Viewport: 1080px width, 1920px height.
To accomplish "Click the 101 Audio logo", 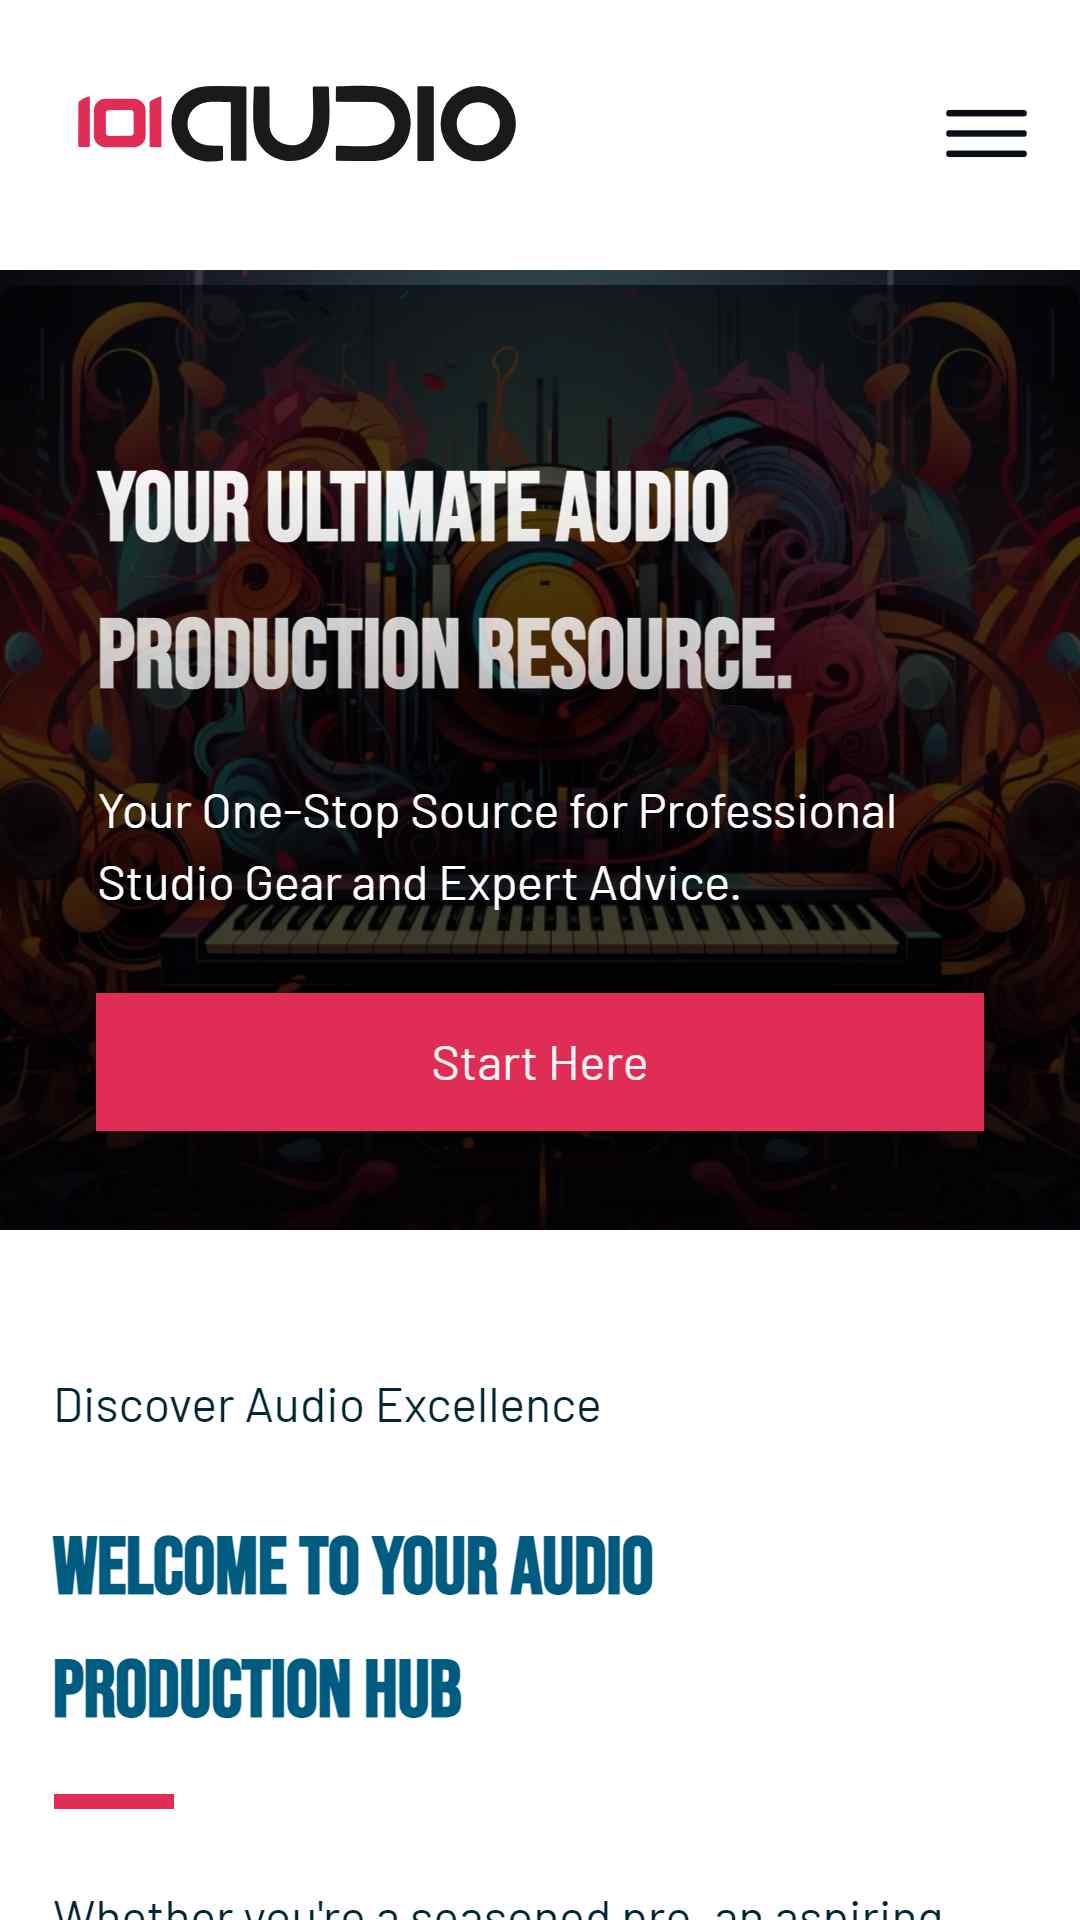I will (297, 124).
